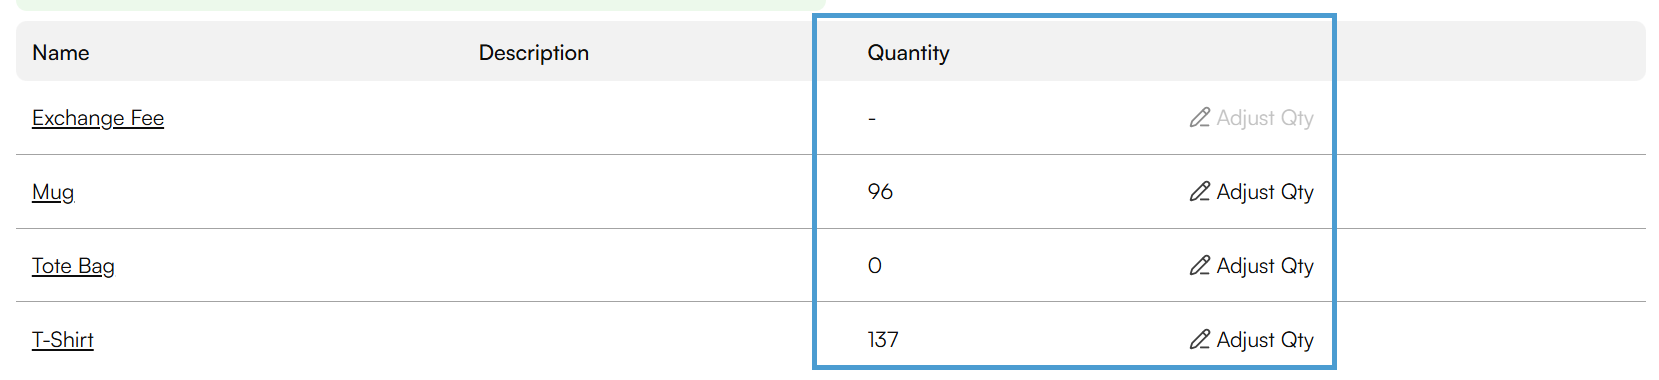This screenshot has width=1659, height=380.
Task: Click the greyed pencil icon for Exchange Fee
Action: click(1200, 118)
